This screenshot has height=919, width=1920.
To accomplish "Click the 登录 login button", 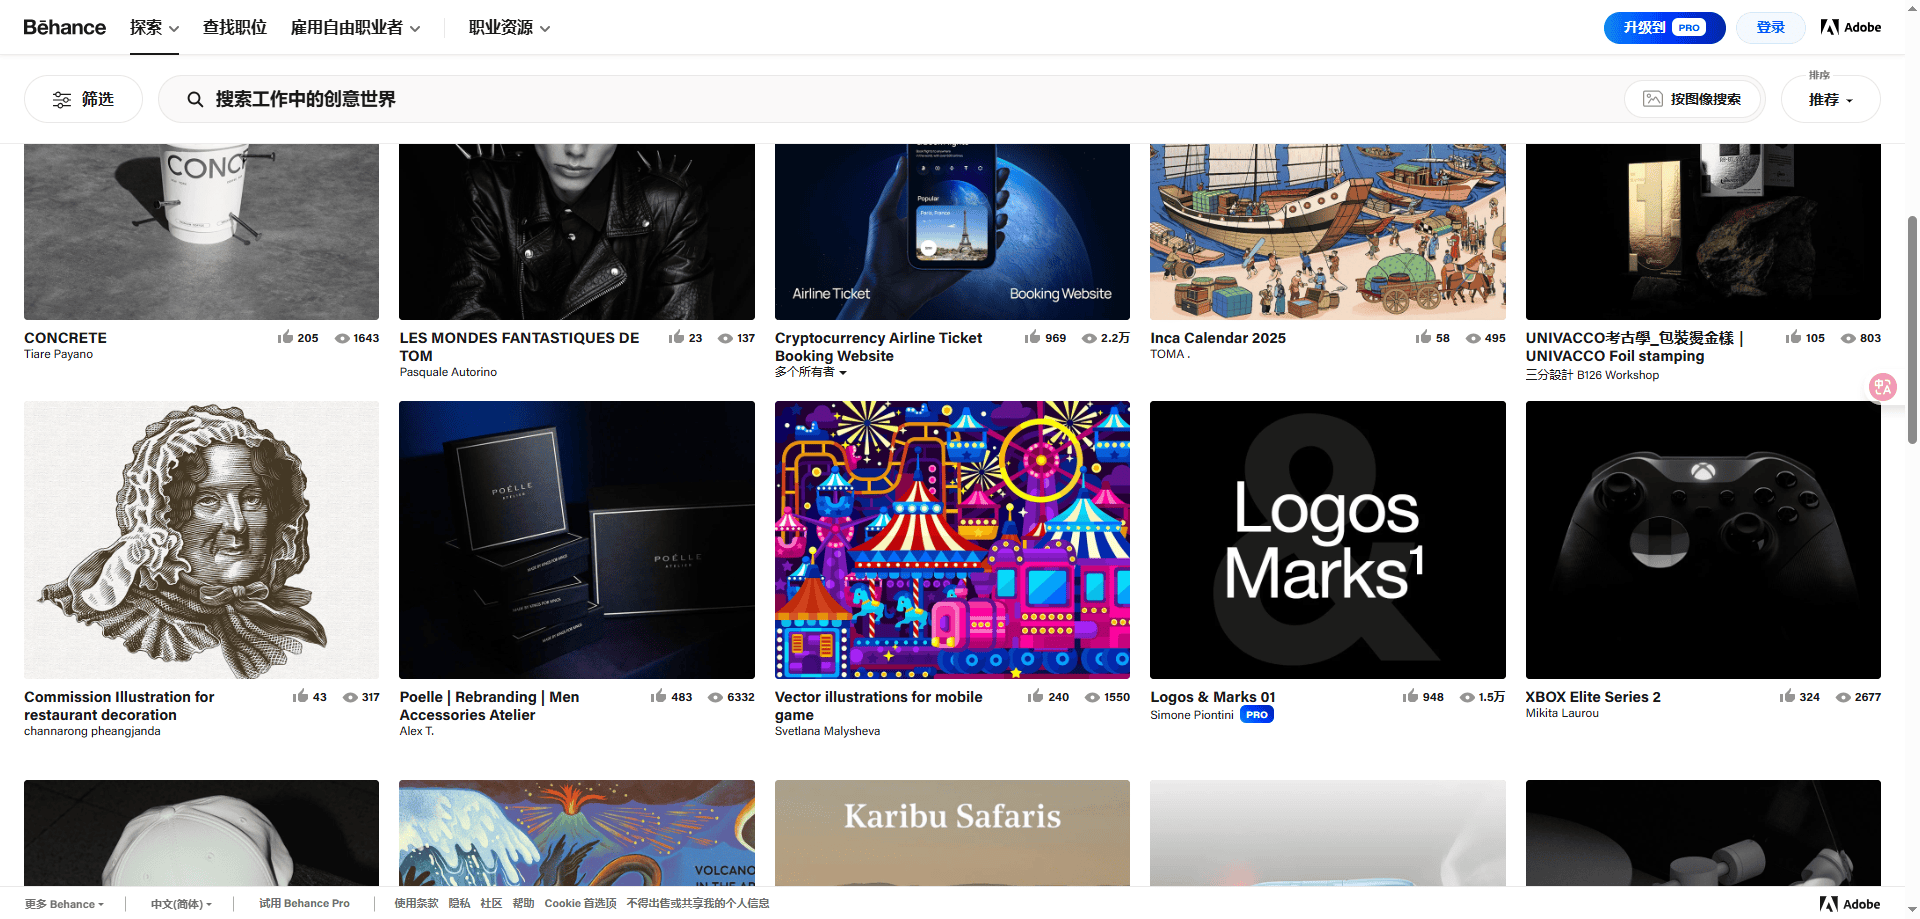I will click(1770, 28).
